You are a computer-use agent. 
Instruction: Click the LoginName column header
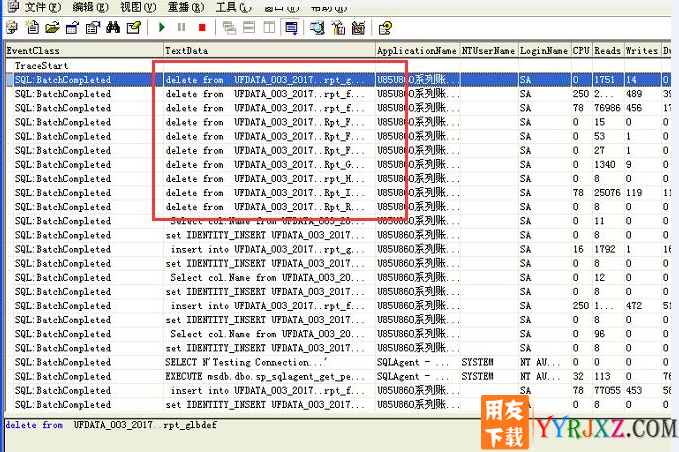pyautogui.click(x=544, y=51)
